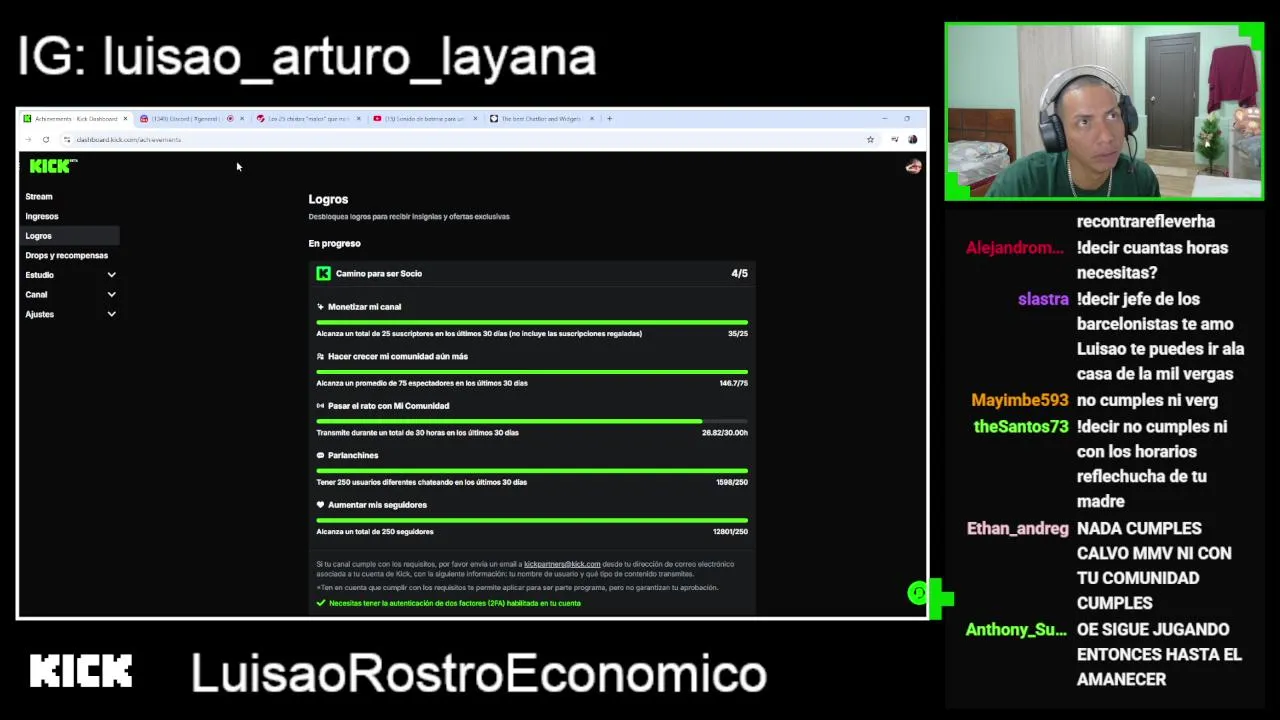This screenshot has height=720, width=1280.
Task: Click the Kick logo in the dashboard header
Action: pyautogui.click(x=53, y=166)
